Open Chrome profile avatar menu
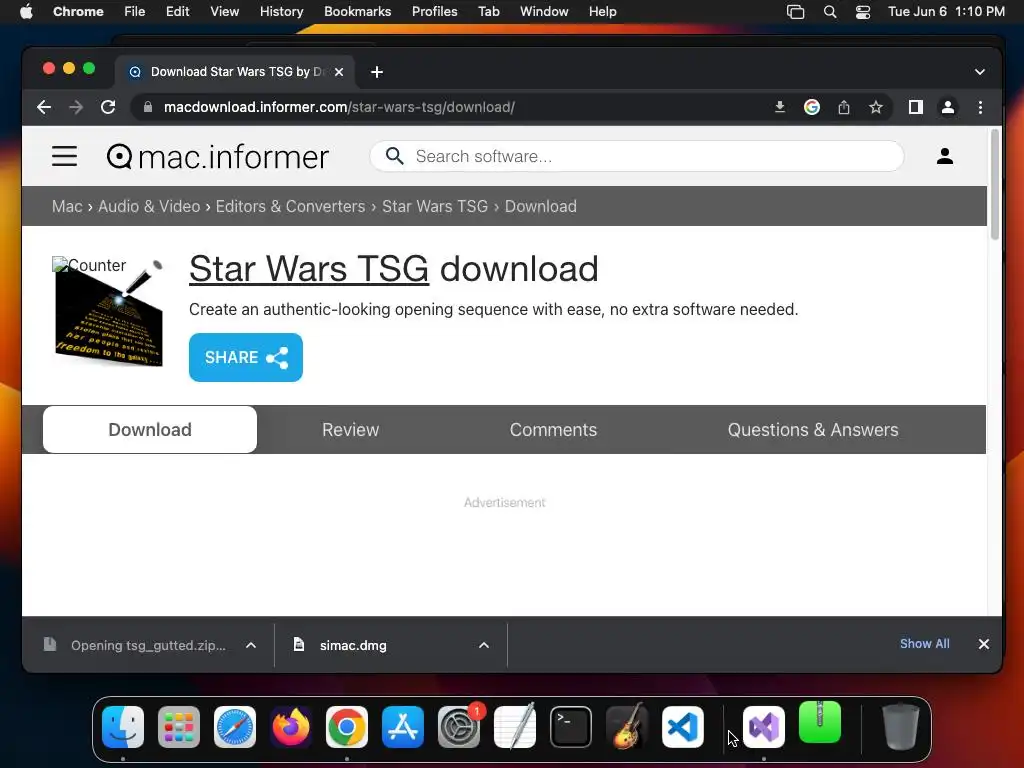Viewport: 1024px width, 768px height. click(x=948, y=107)
